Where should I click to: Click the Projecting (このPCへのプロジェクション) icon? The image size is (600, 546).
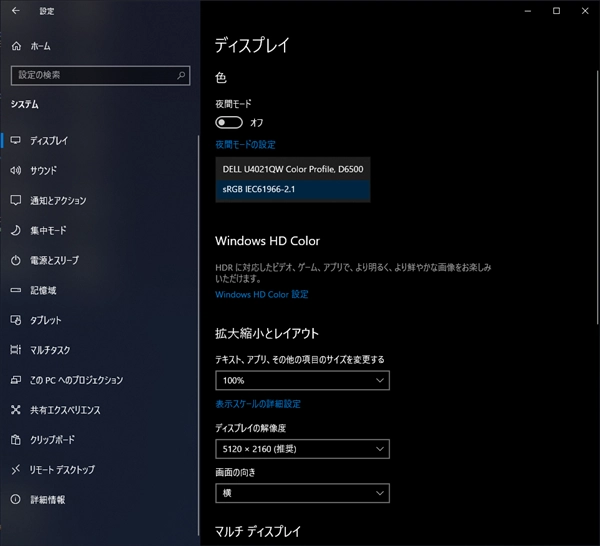pyautogui.click(x=16, y=380)
